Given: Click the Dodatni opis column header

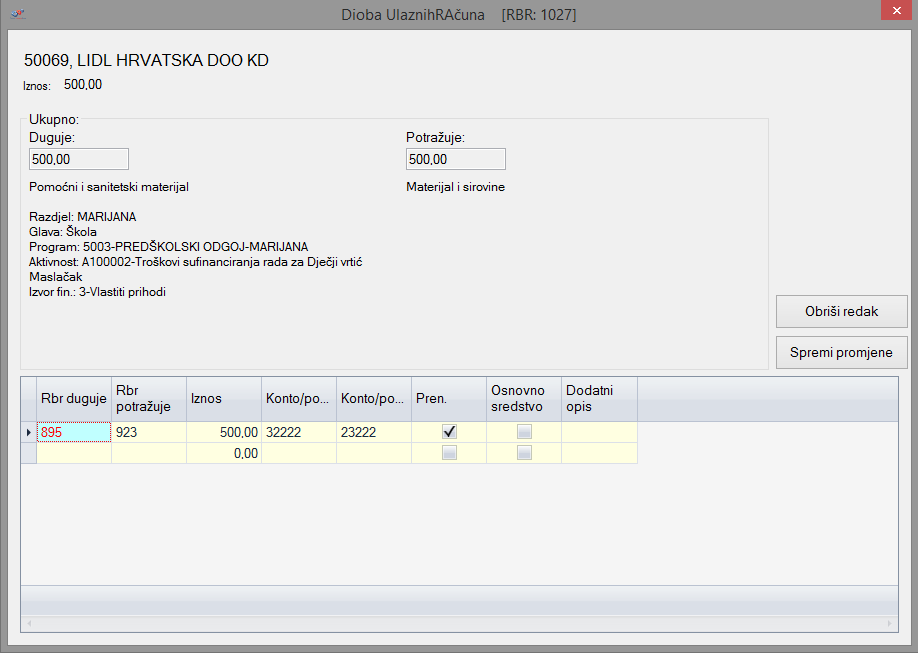Looking at the screenshot, I should click(x=599, y=398).
